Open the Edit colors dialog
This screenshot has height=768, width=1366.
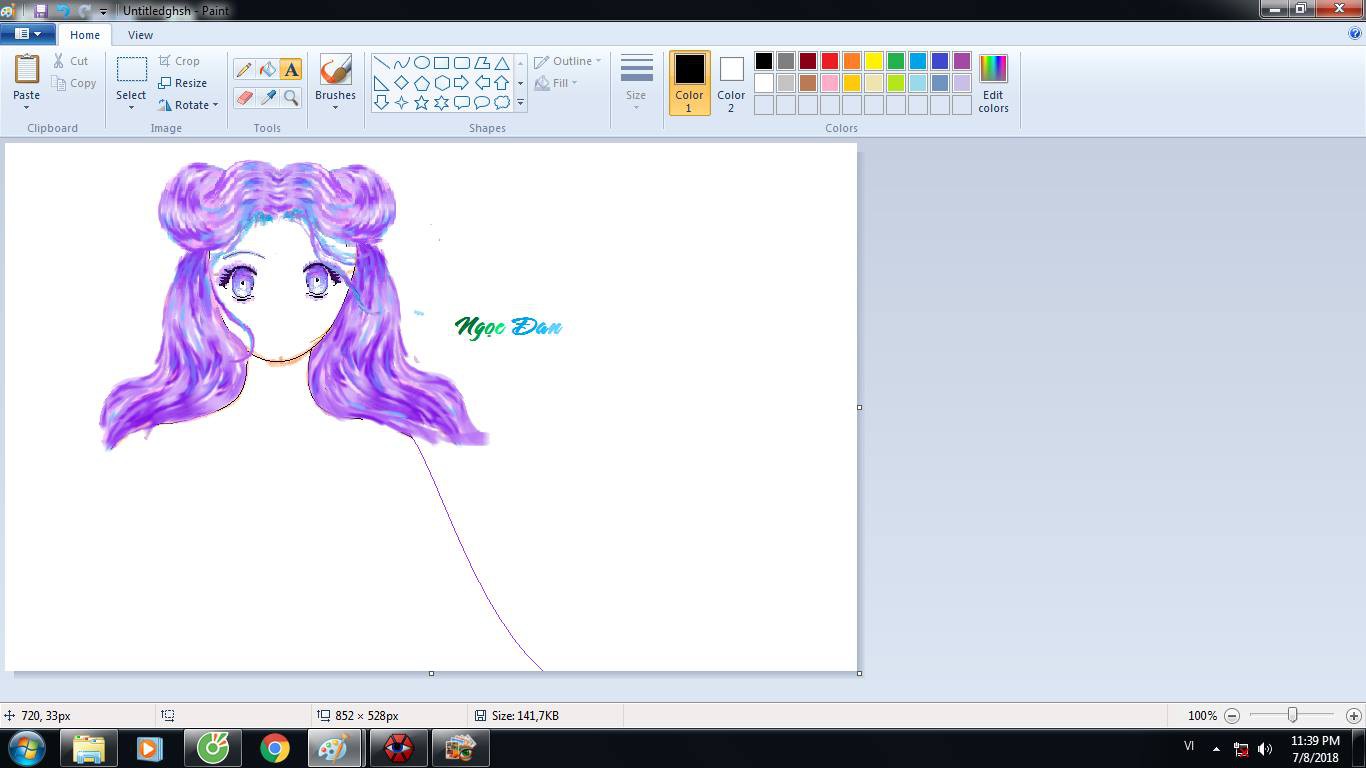993,83
